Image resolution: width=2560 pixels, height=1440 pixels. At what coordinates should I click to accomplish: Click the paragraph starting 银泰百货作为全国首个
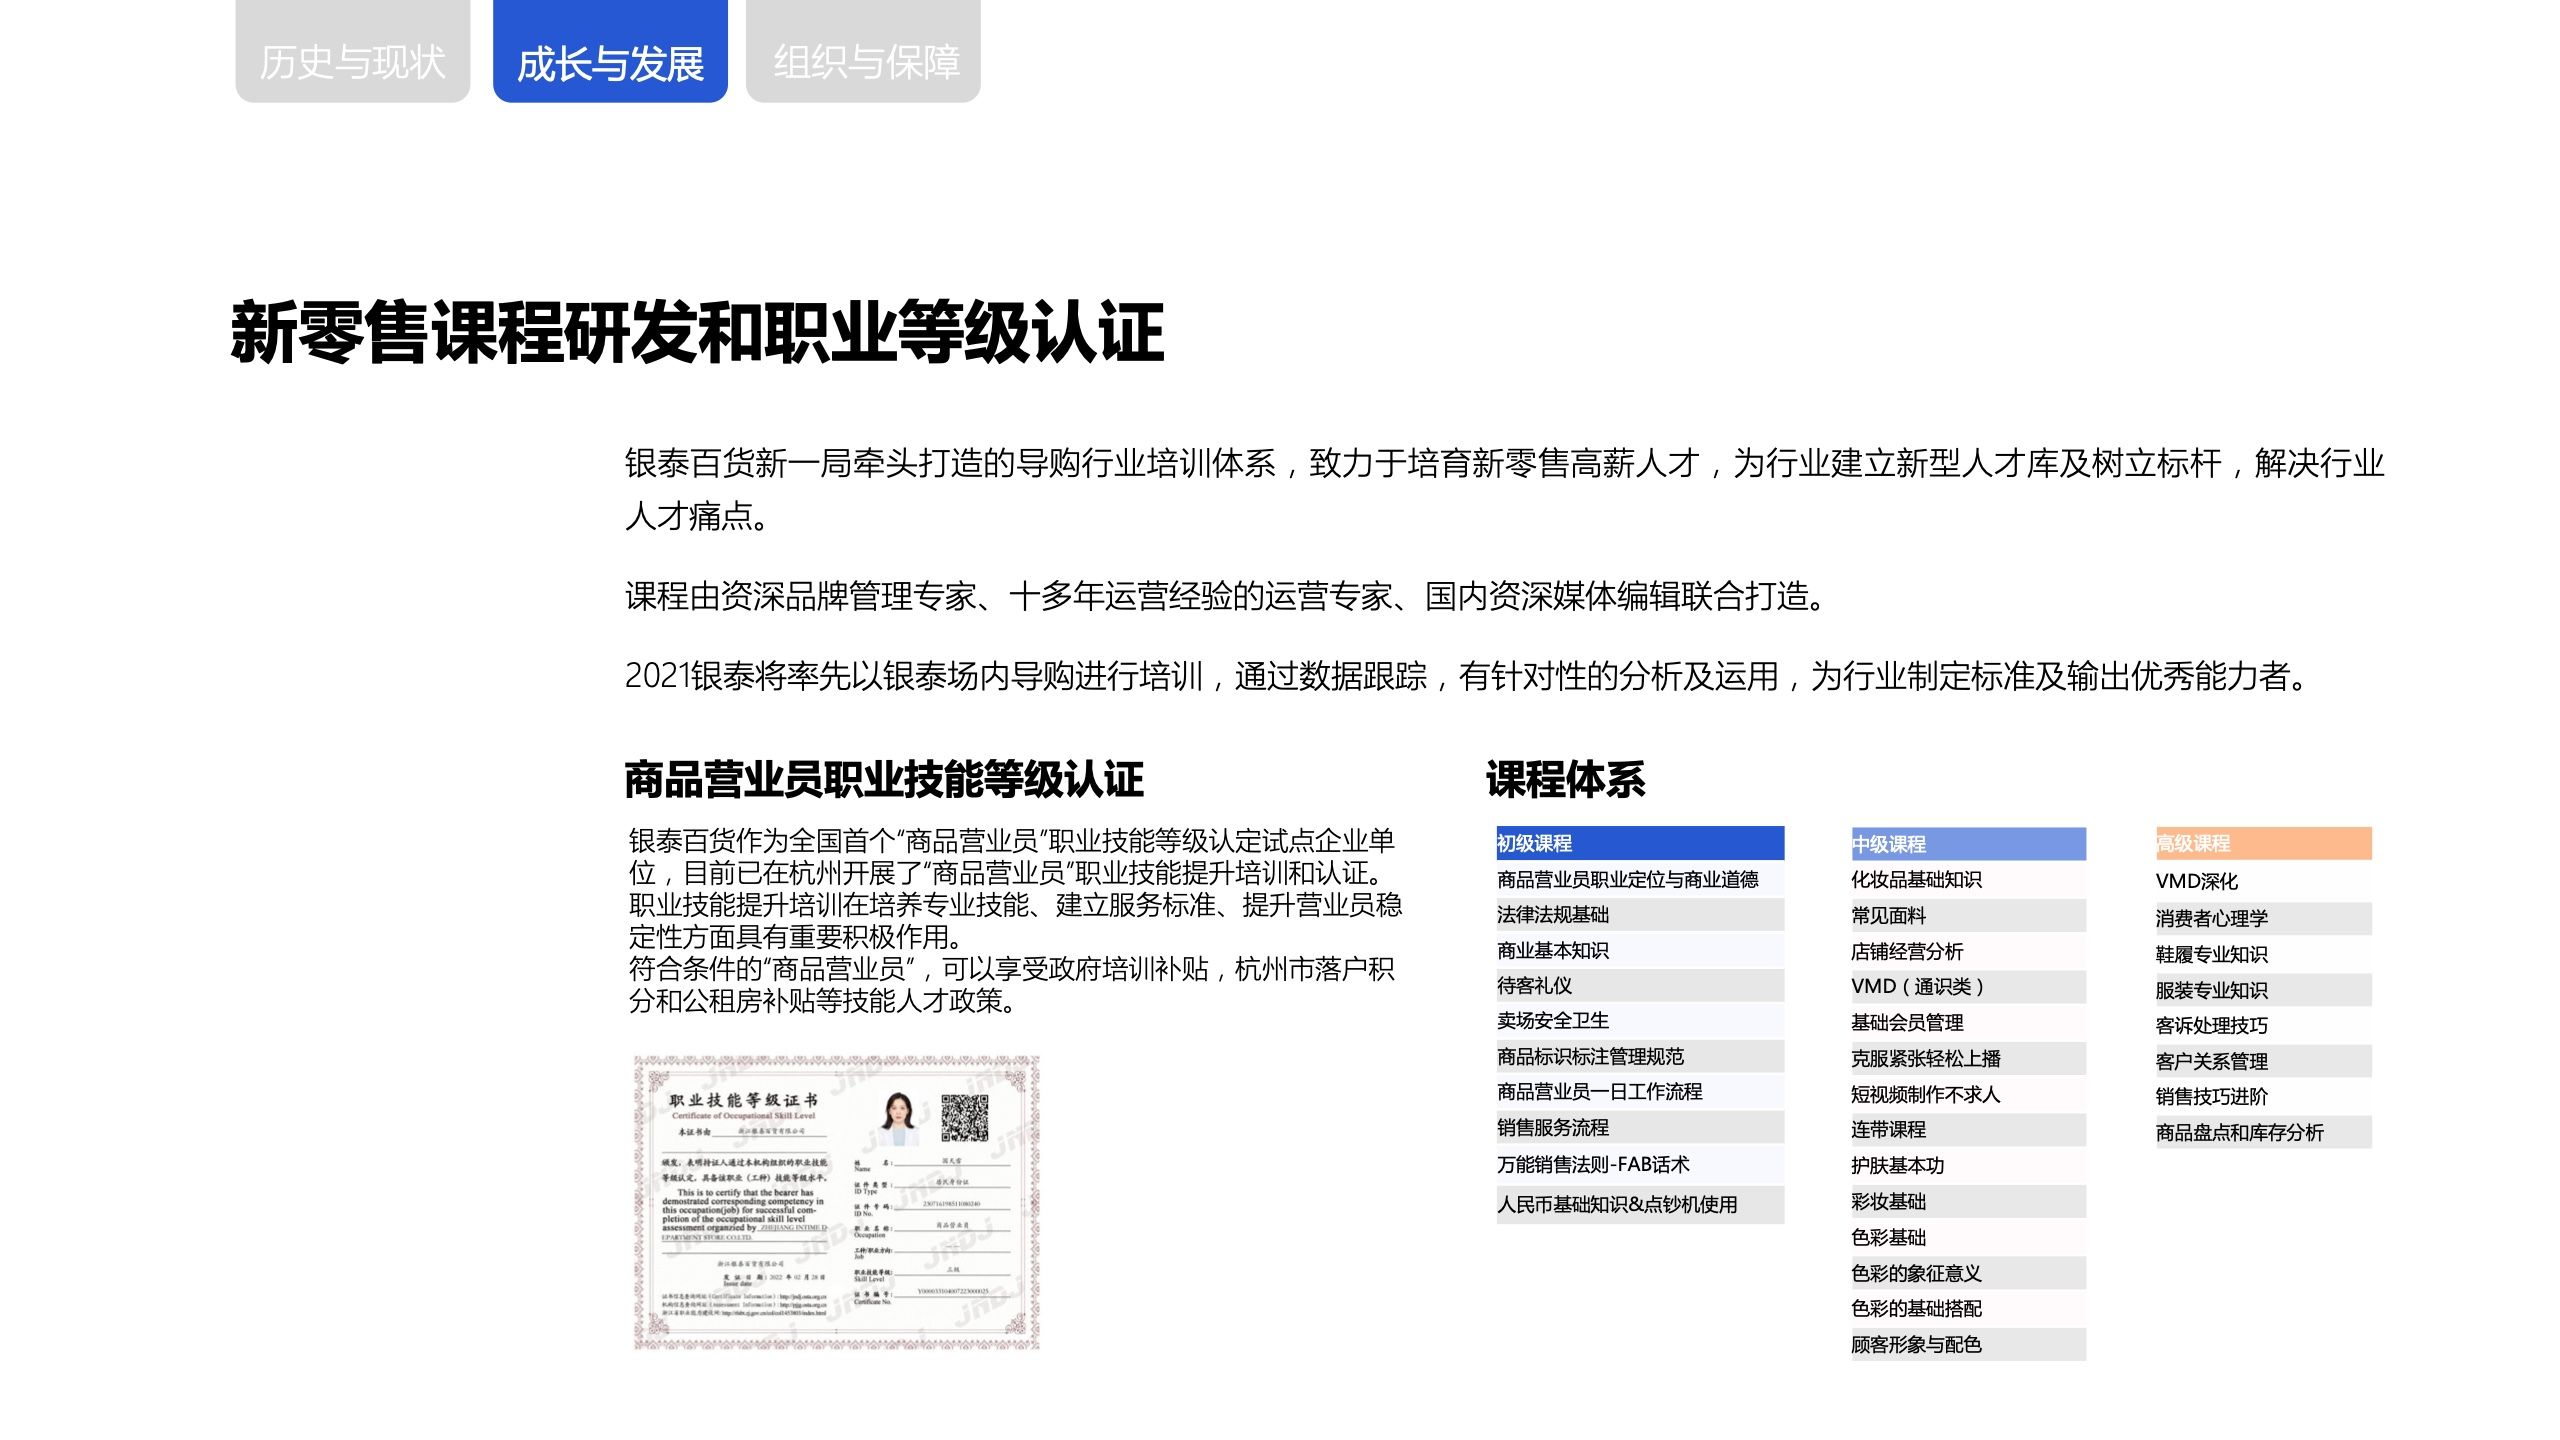(x=1015, y=920)
